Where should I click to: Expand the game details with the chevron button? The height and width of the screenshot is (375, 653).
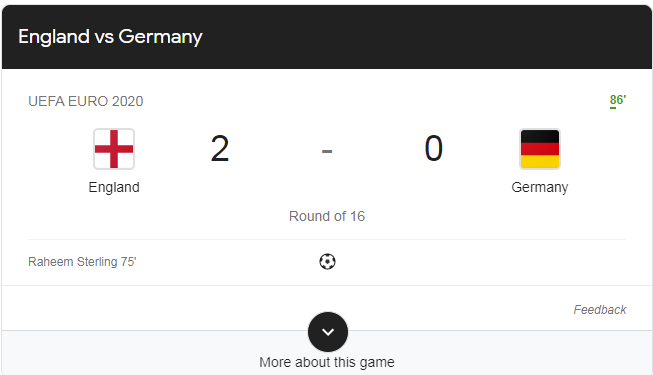tap(328, 332)
